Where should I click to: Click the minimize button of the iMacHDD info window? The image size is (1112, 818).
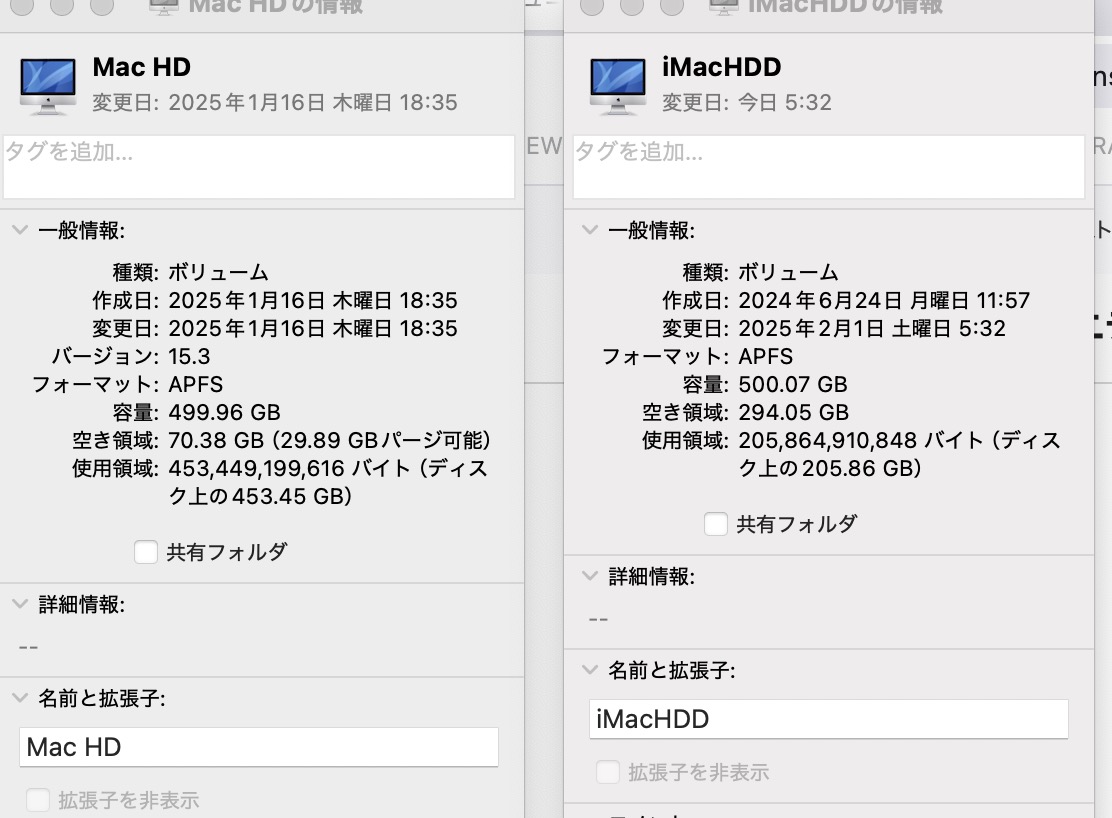[x=631, y=6]
